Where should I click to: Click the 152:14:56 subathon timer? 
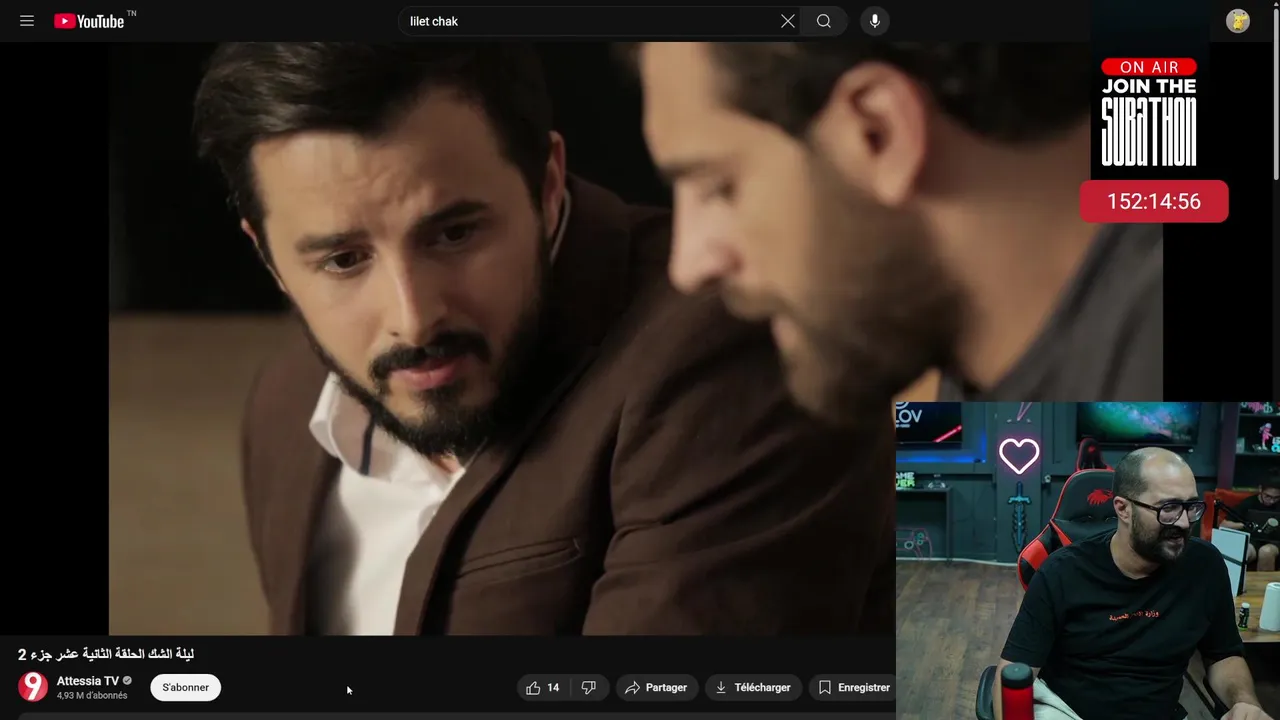[x=1154, y=201]
